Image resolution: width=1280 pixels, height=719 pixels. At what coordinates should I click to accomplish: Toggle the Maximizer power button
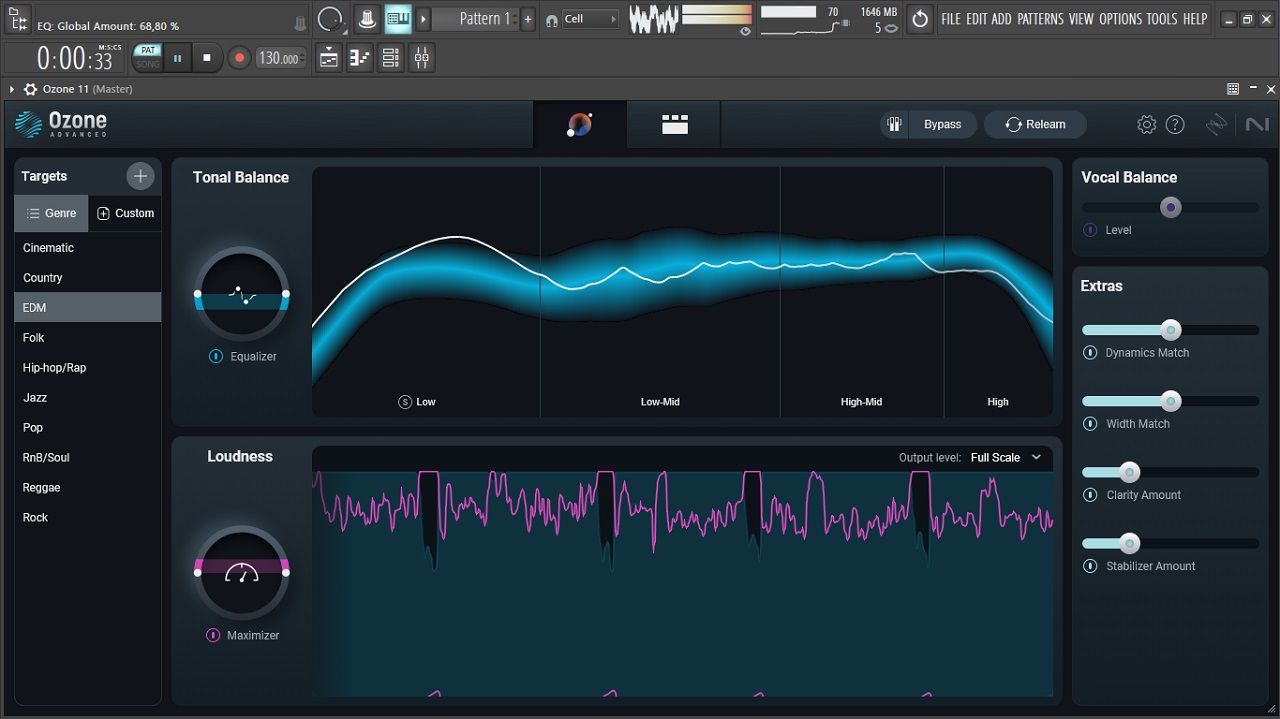click(213, 636)
